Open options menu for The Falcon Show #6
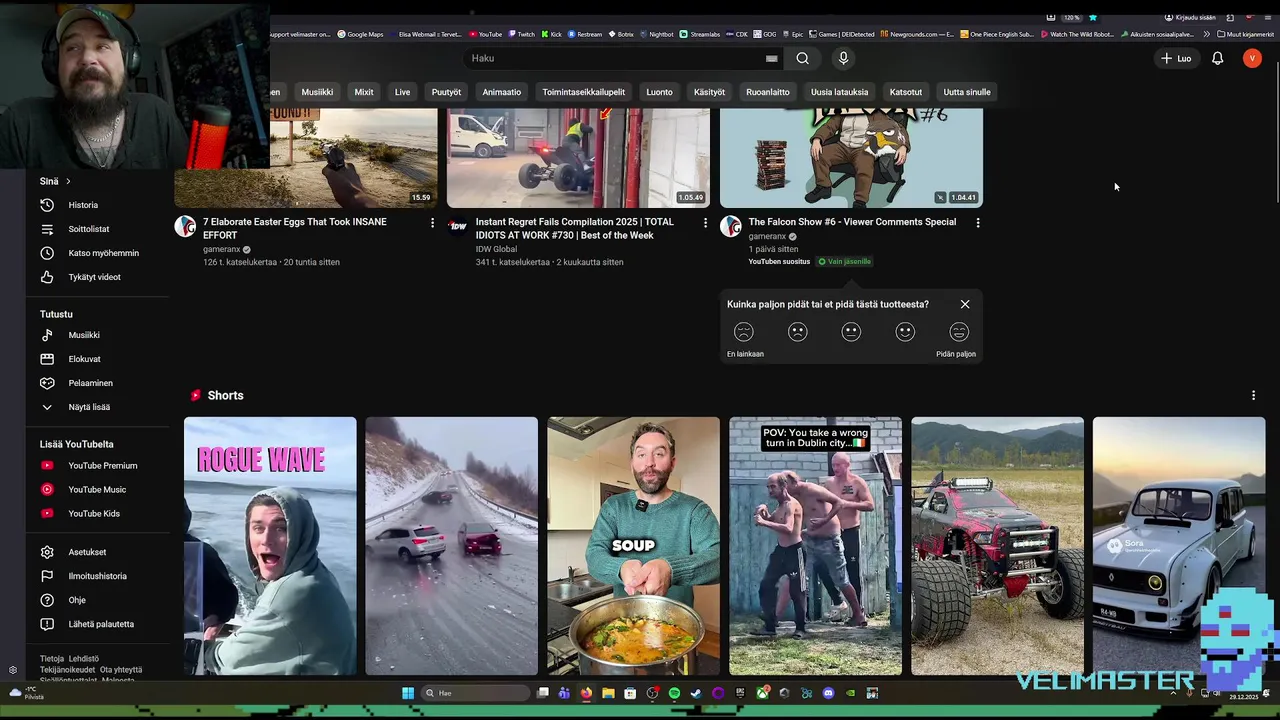The height and width of the screenshot is (720, 1280). [x=978, y=223]
